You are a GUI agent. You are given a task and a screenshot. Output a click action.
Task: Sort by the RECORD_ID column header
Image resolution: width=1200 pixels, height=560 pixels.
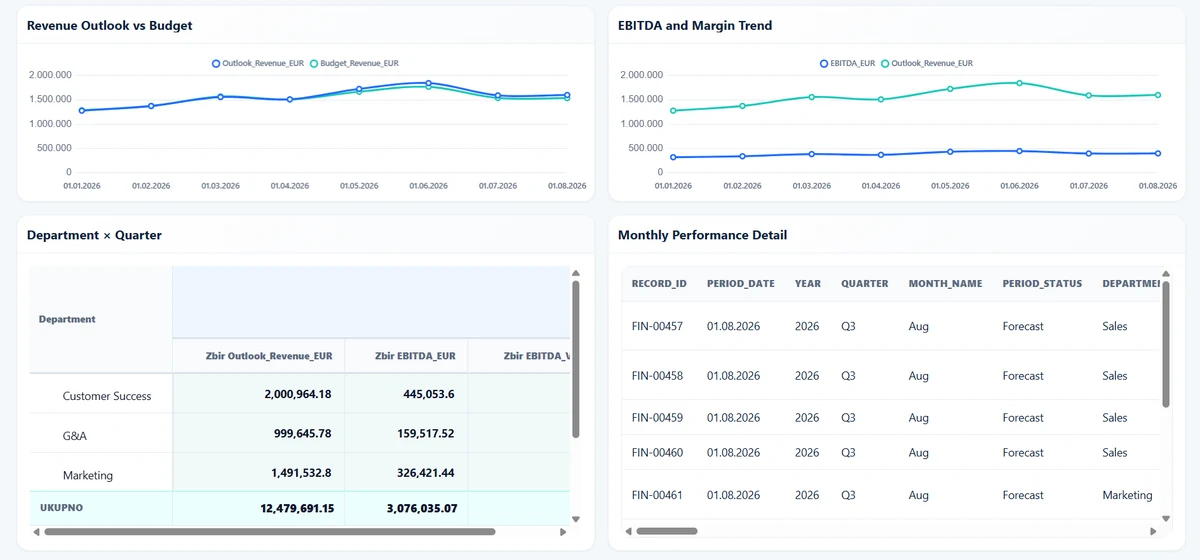click(x=659, y=284)
